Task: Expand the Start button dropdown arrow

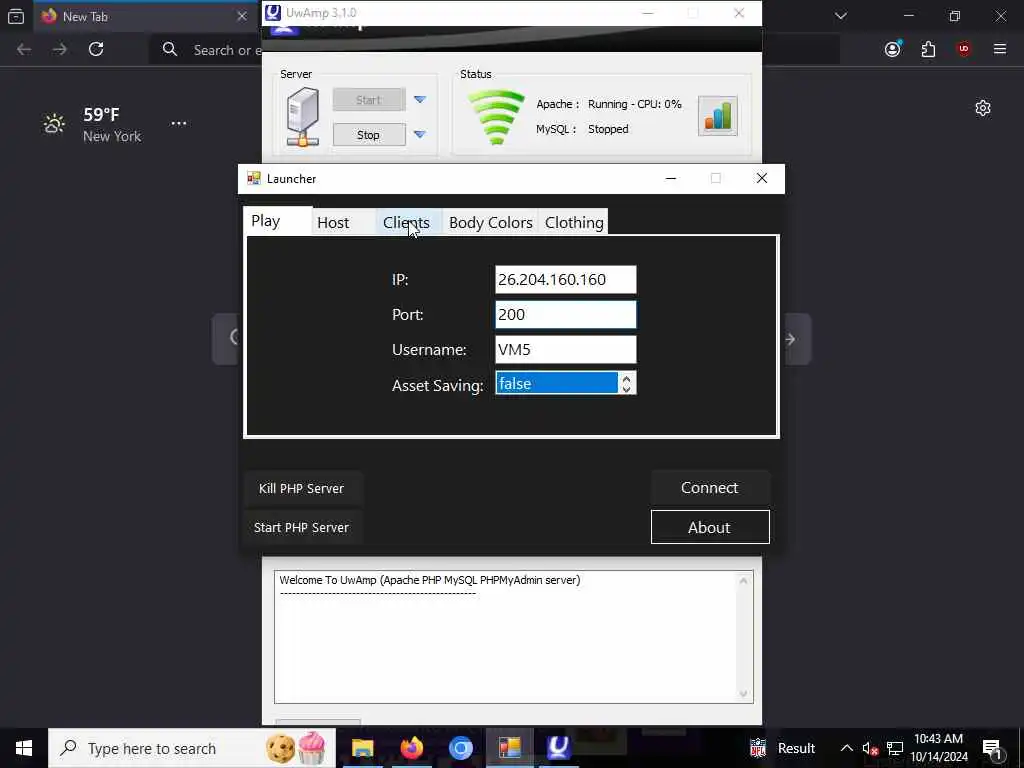Action: (x=420, y=100)
